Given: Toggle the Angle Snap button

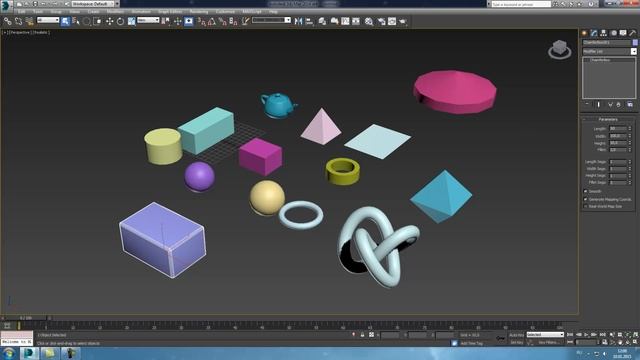Looking at the screenshot, I should pos(212,21).
